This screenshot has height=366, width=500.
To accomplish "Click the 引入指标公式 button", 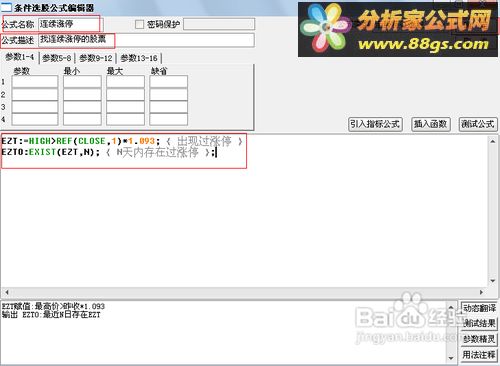I will coord(375,124).
